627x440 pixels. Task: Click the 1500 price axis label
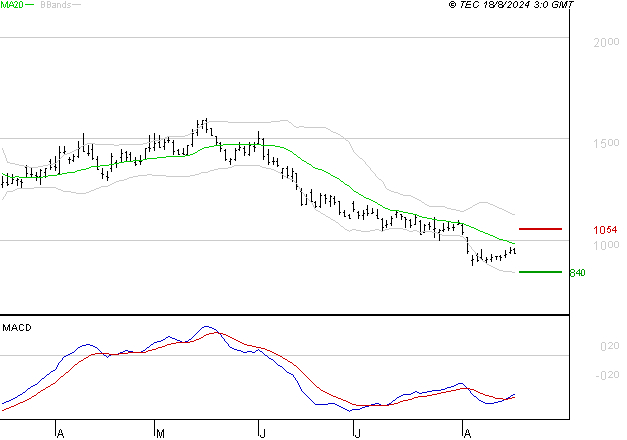click(x=606, y=143)
